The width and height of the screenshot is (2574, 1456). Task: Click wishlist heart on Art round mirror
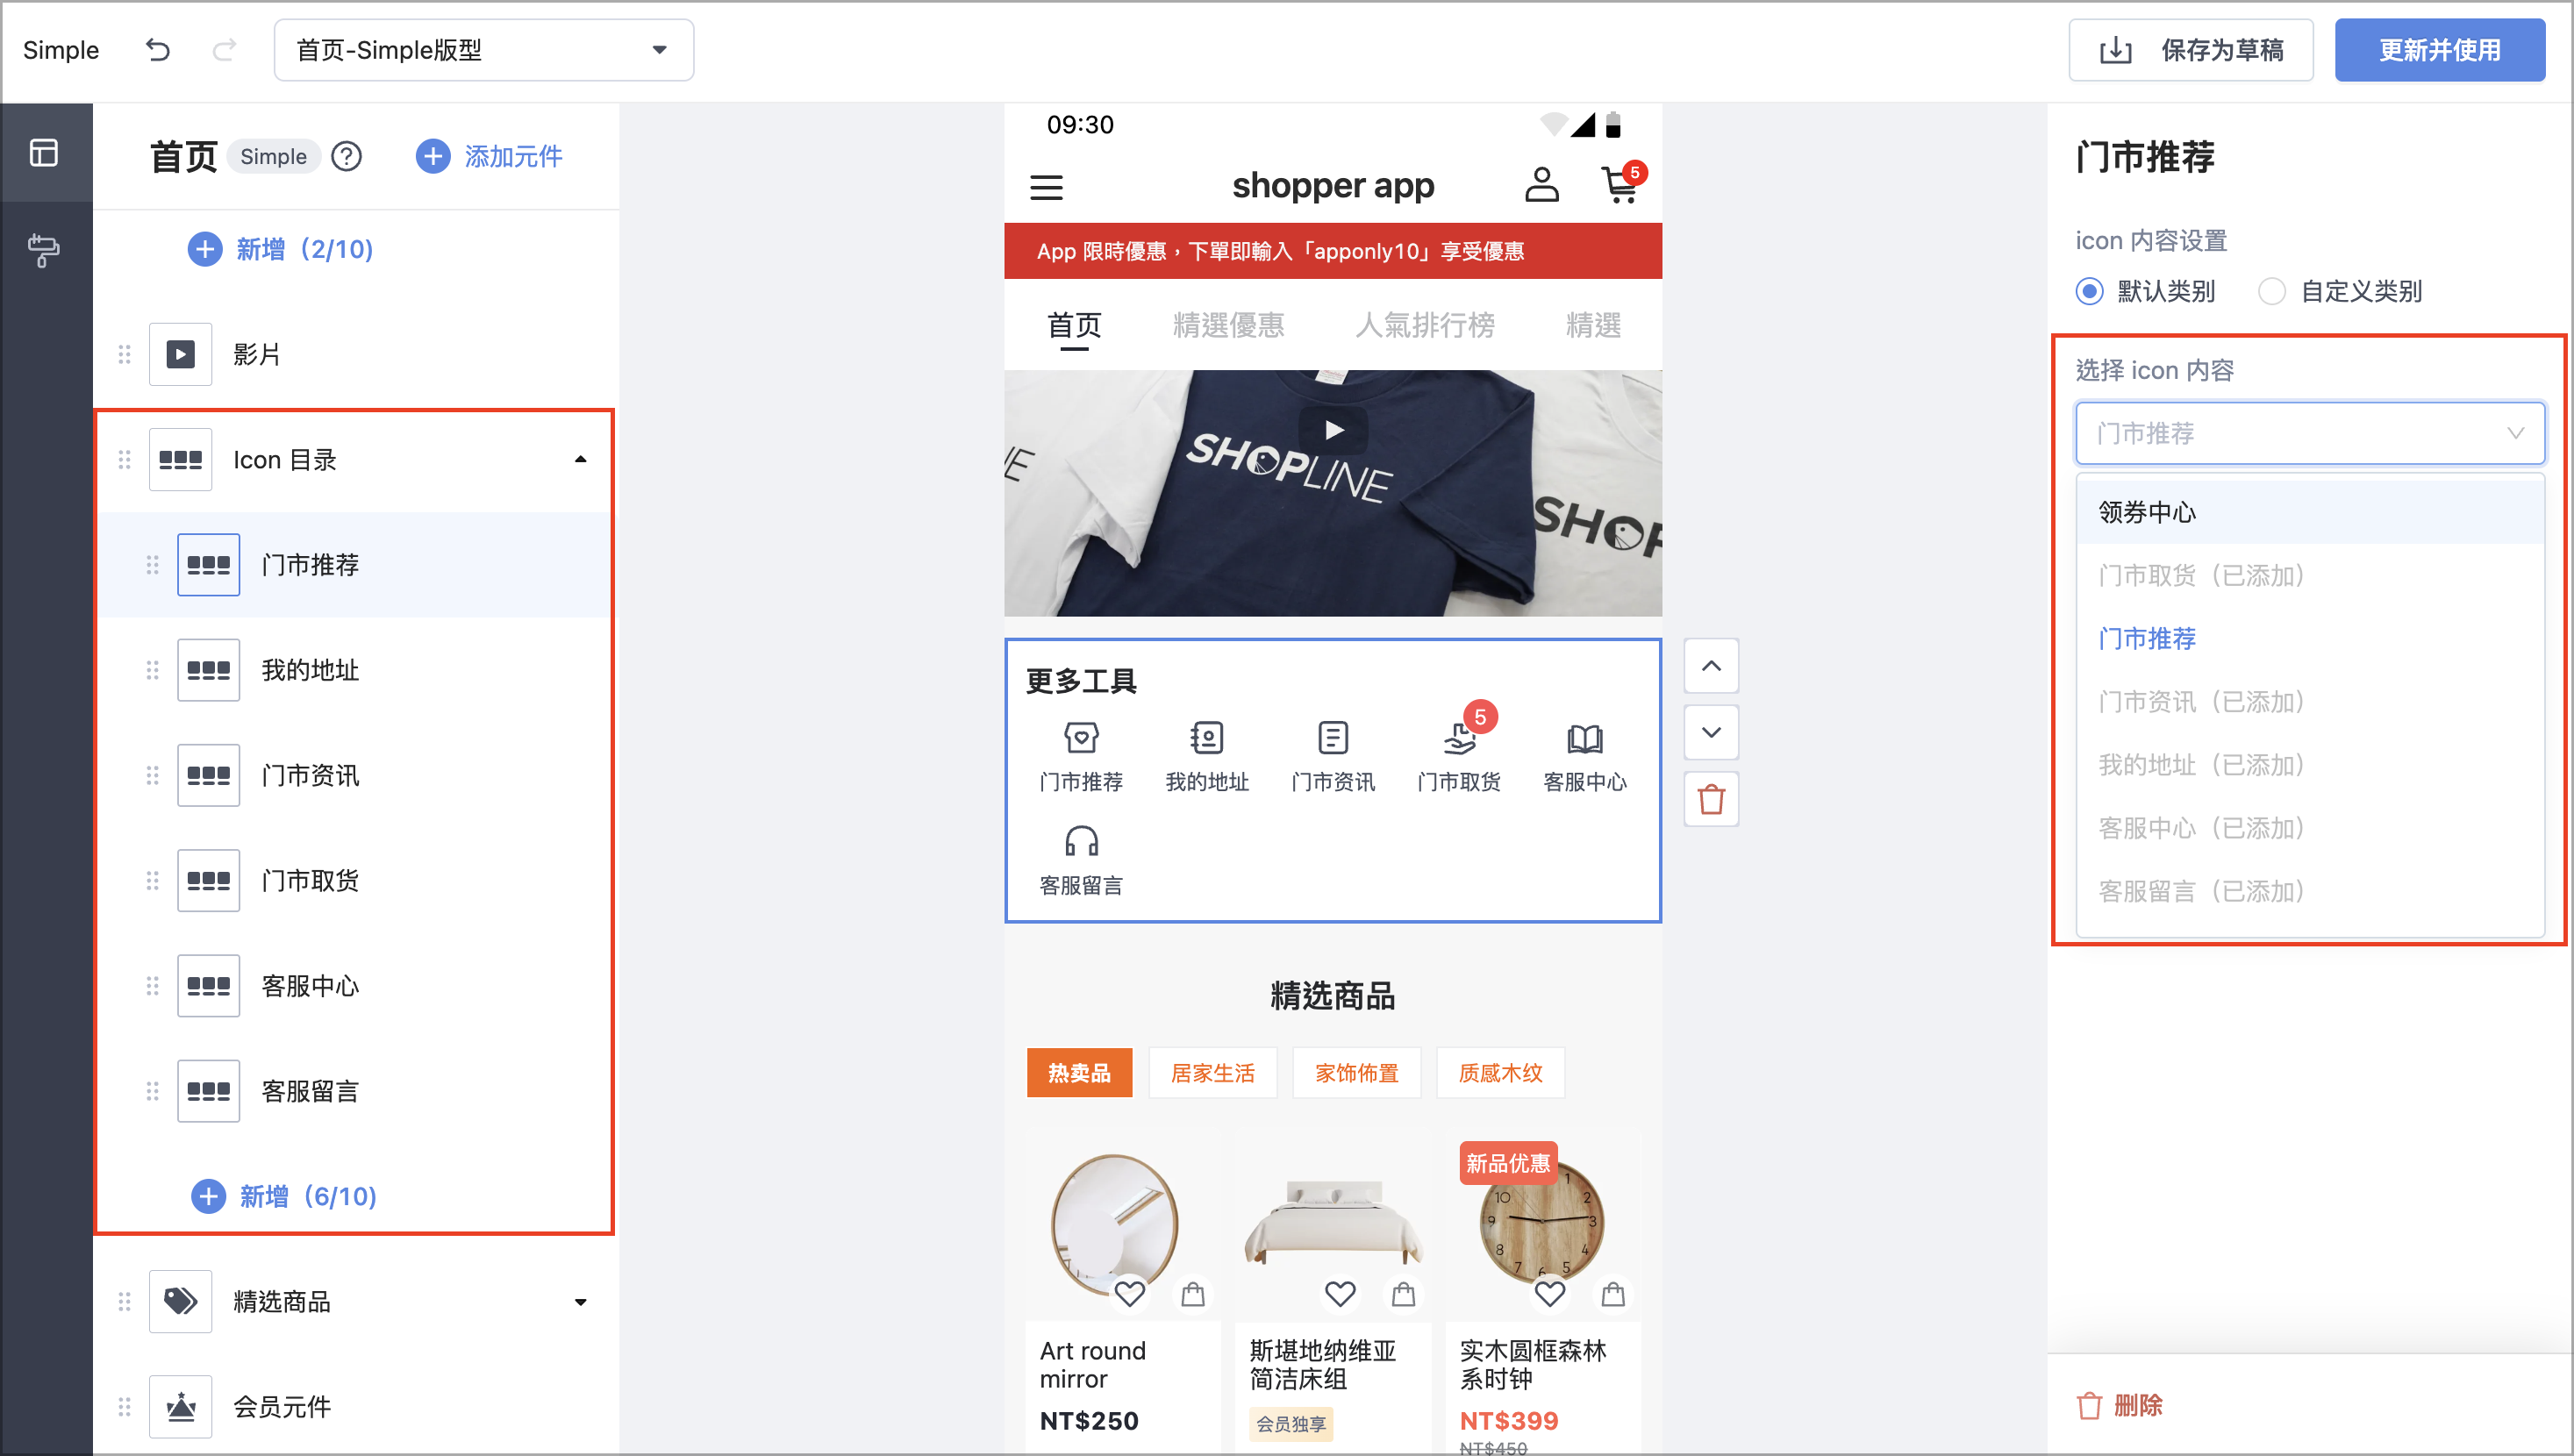click(x=1129, y=1294)
